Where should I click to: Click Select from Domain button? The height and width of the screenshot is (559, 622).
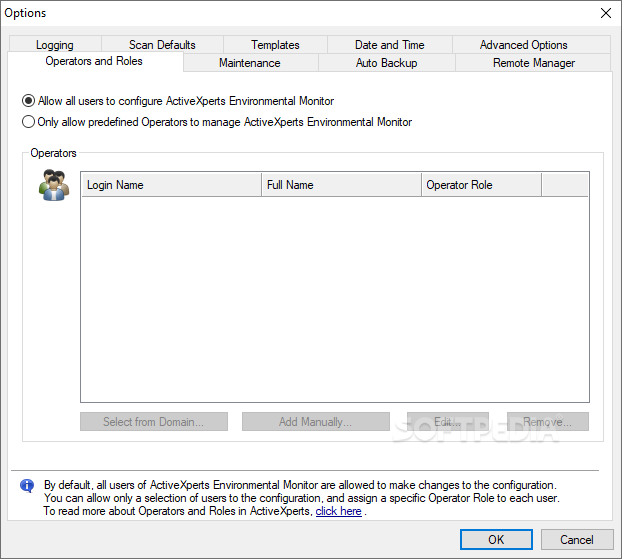coord(154,422)
